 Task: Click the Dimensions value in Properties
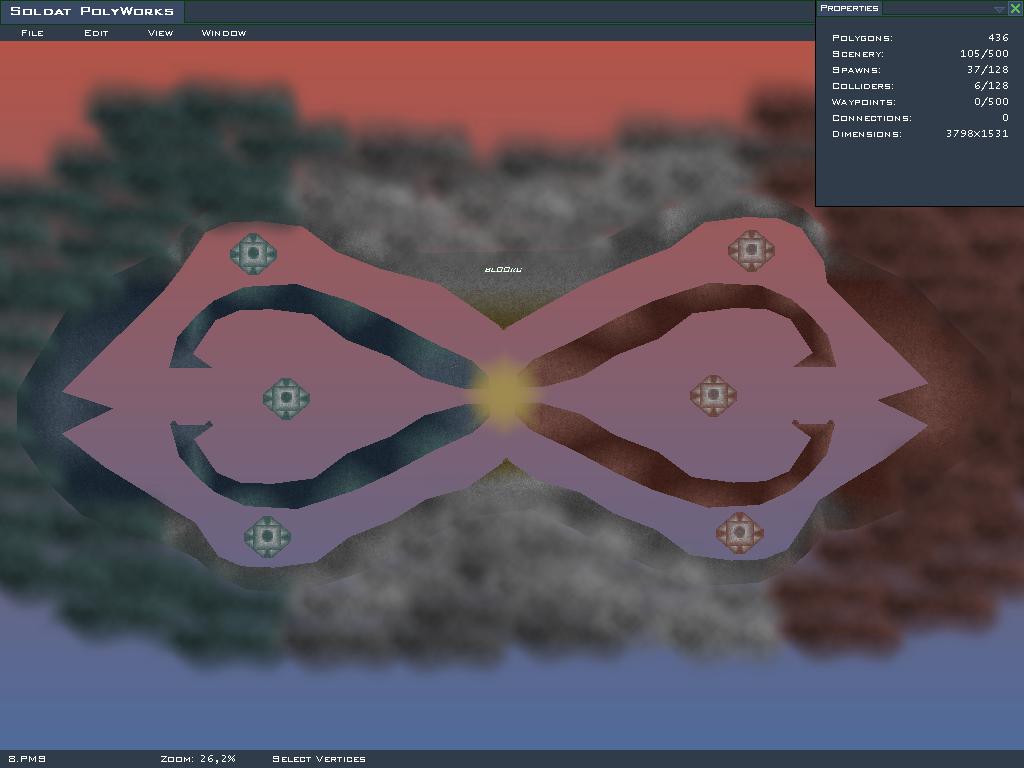976,134
